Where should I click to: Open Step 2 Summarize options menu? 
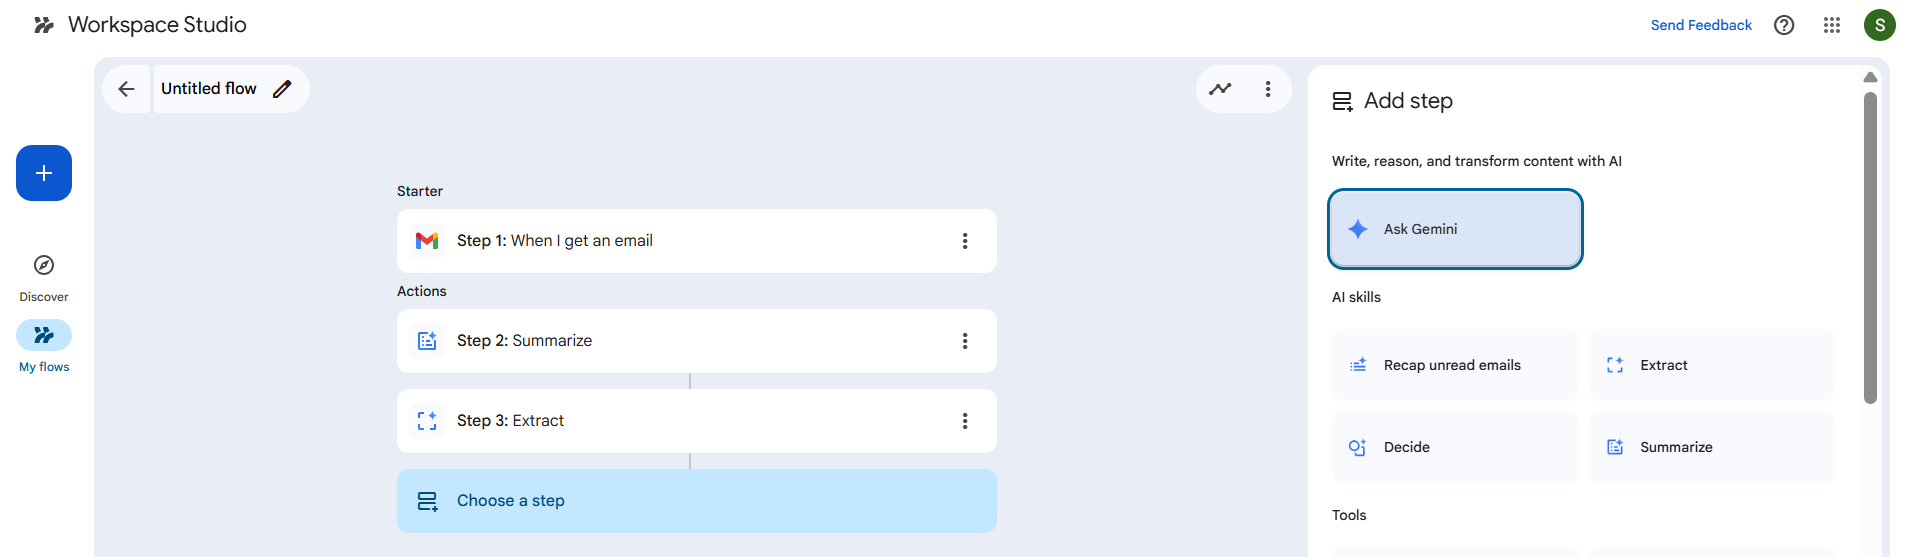point(964,341)
